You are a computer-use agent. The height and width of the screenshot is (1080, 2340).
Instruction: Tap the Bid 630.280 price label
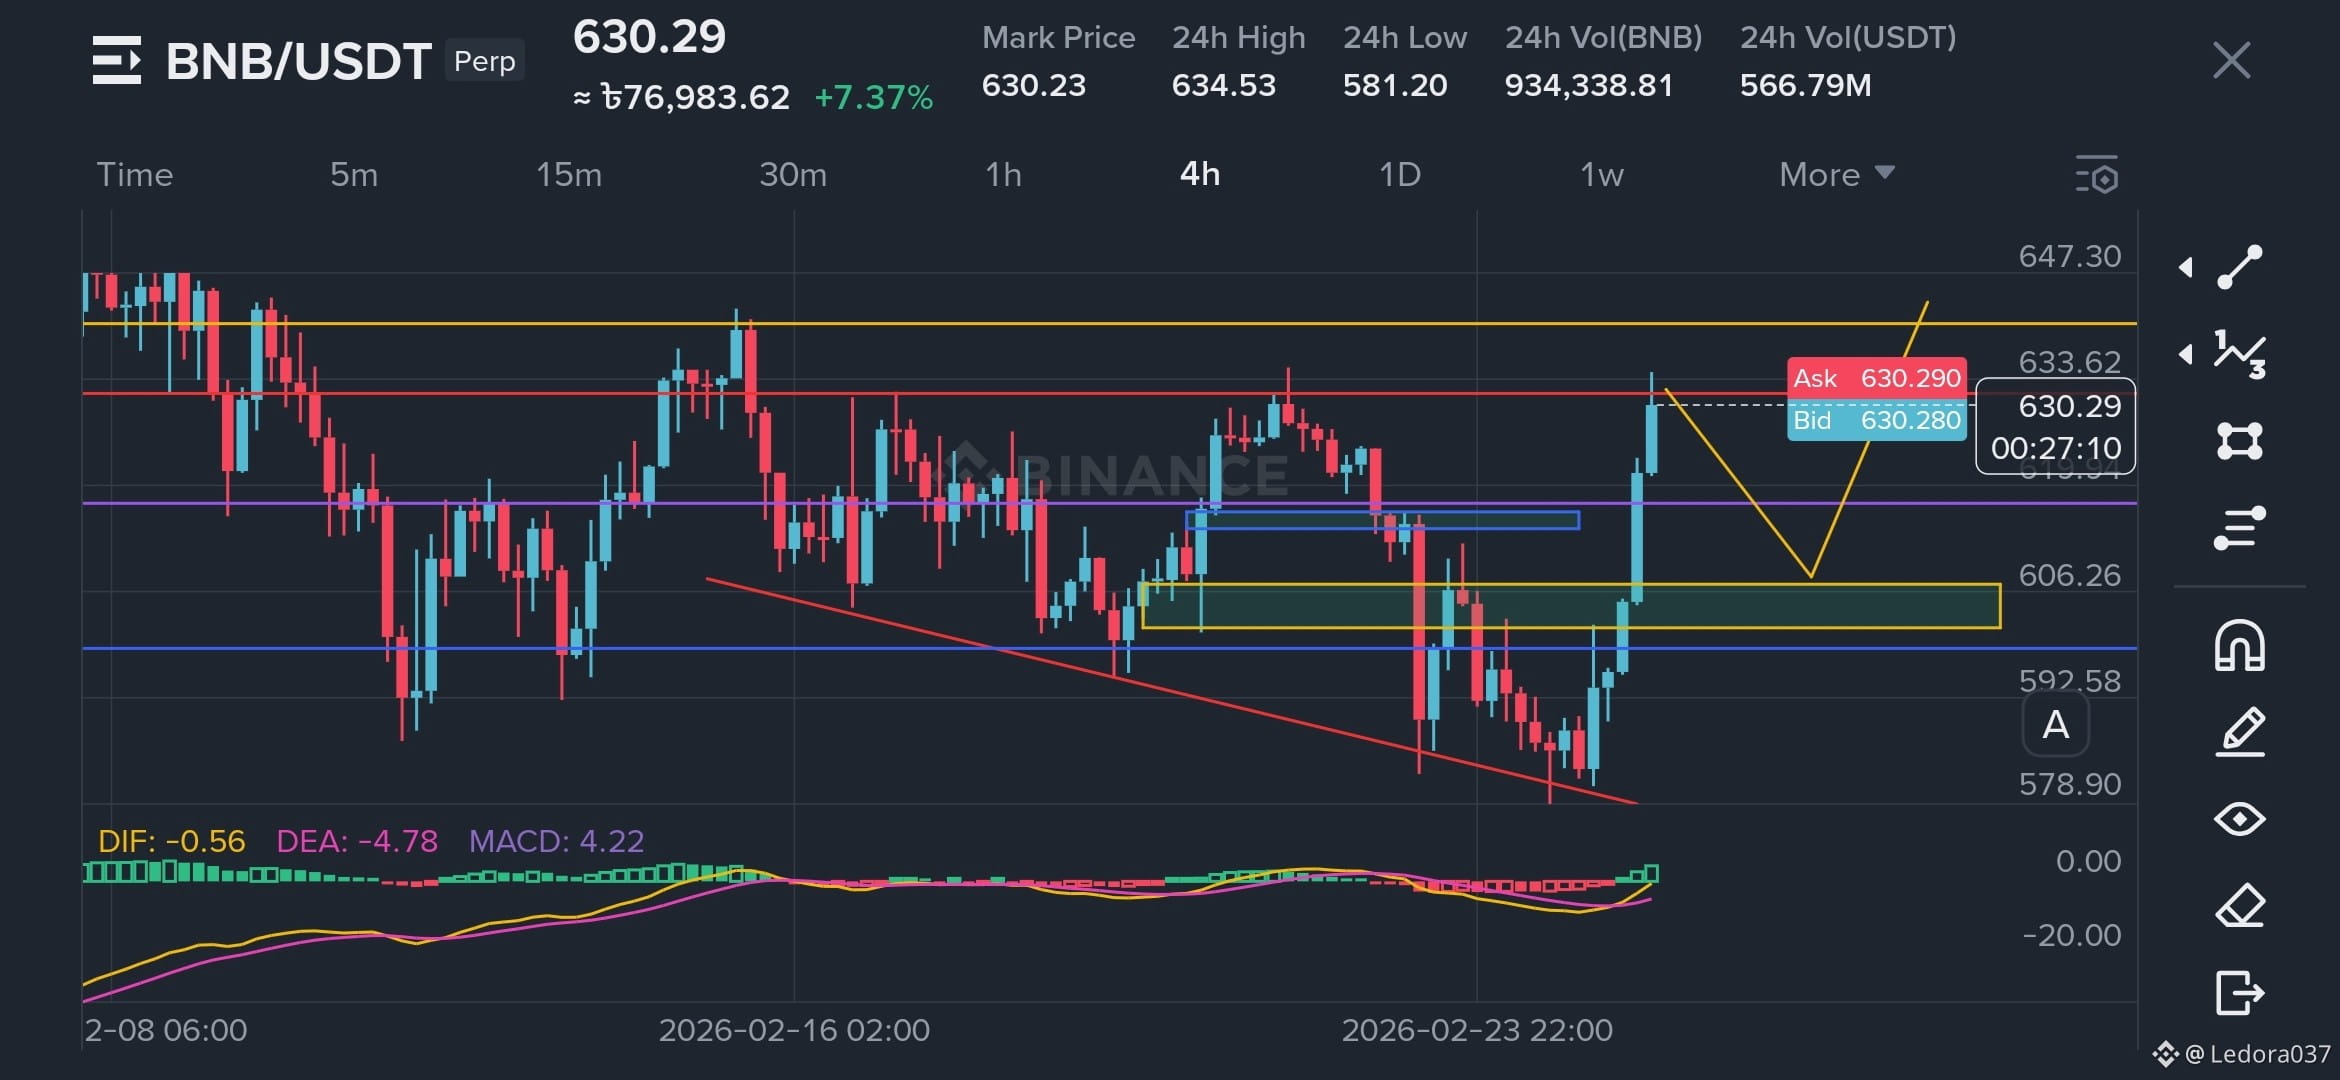pos(1877,420)
